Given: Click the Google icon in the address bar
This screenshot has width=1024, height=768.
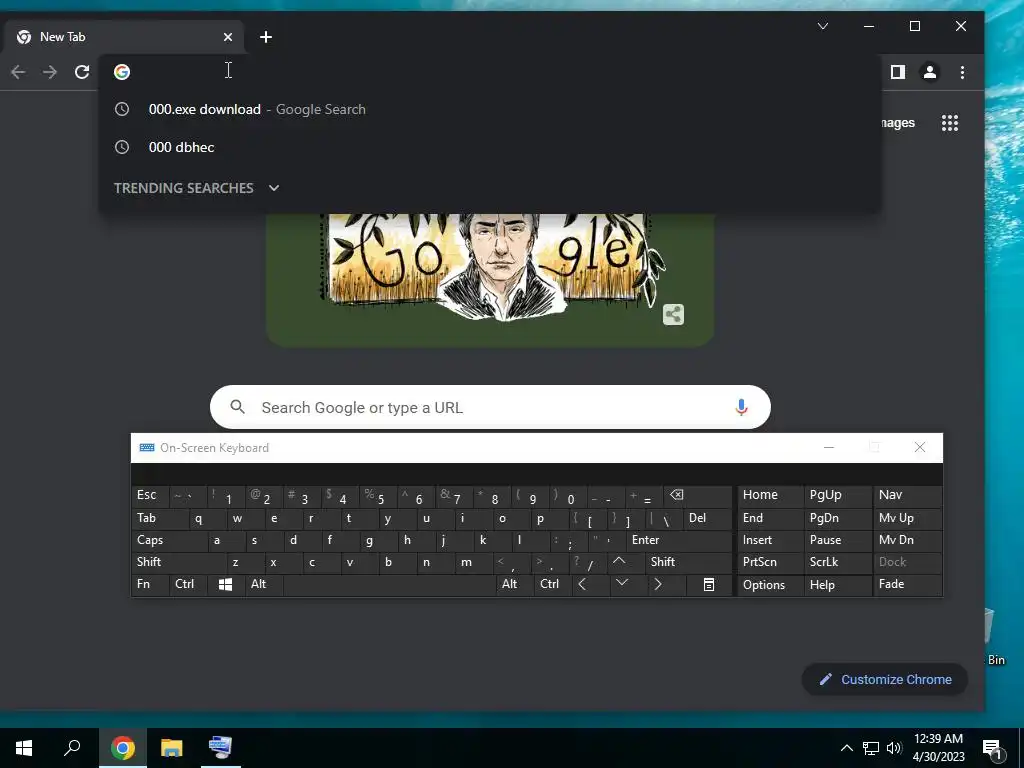Looking at the screenshot, I should [122, 72].
